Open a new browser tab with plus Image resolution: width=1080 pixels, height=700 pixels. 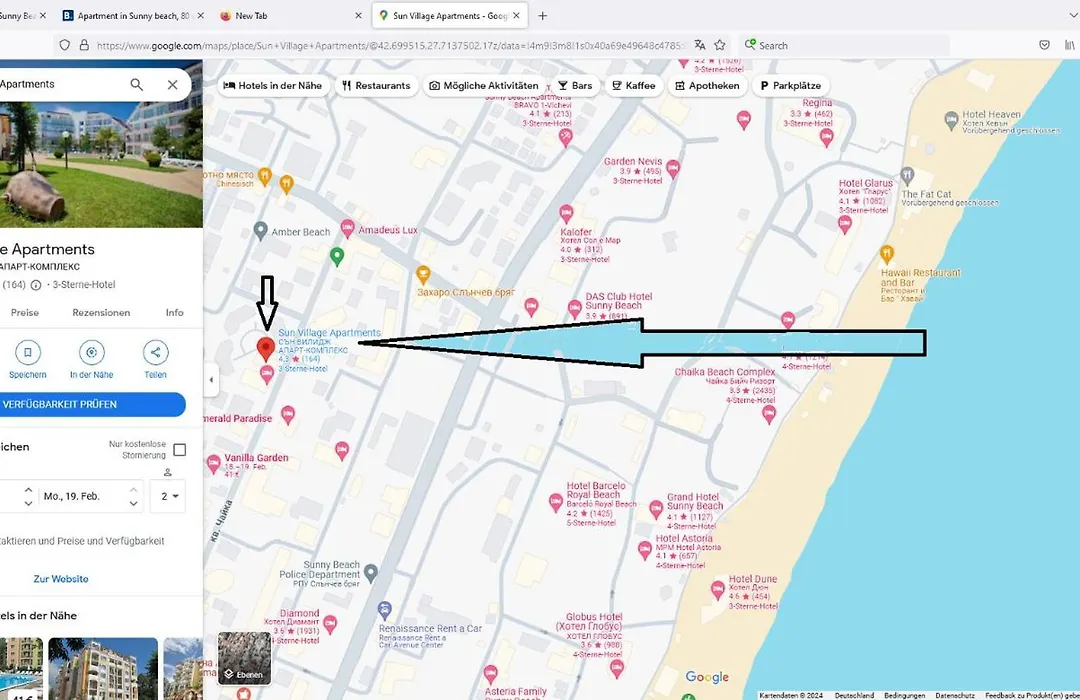(x=543, y=15)
